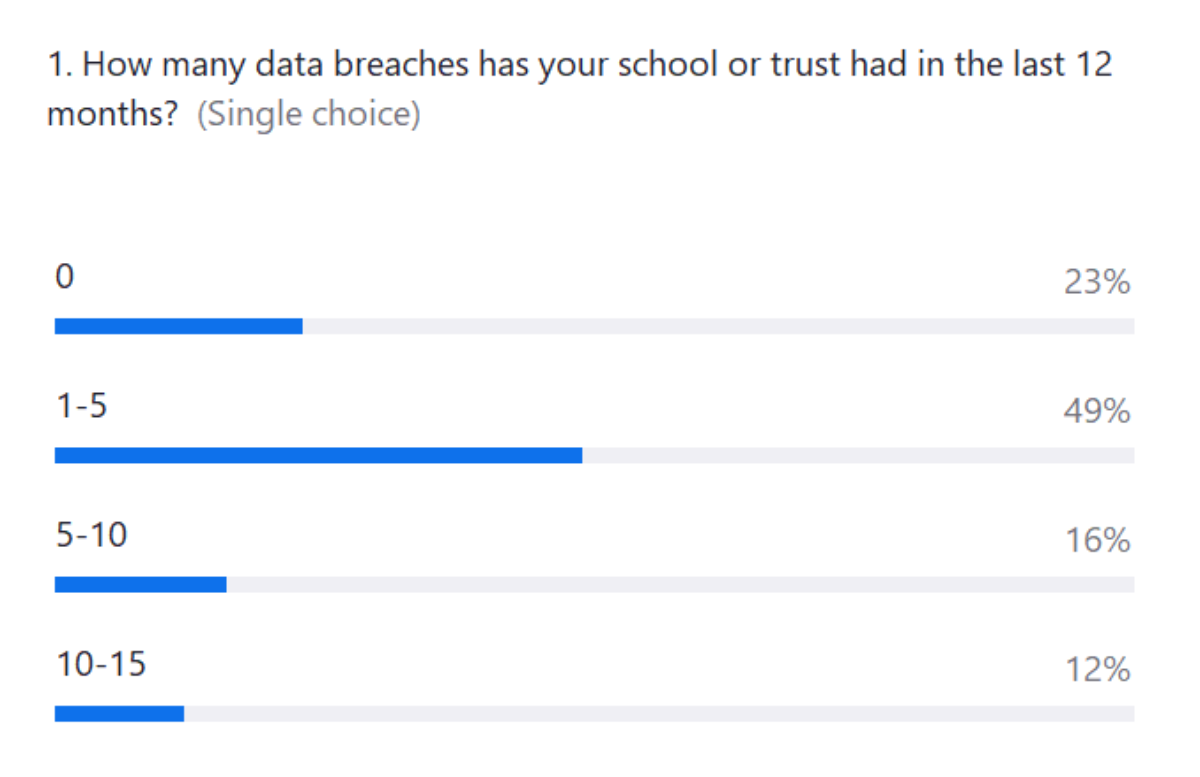
Task: Click the gray unfilled bar portion for '10-15'
Action: coord(659,713)
